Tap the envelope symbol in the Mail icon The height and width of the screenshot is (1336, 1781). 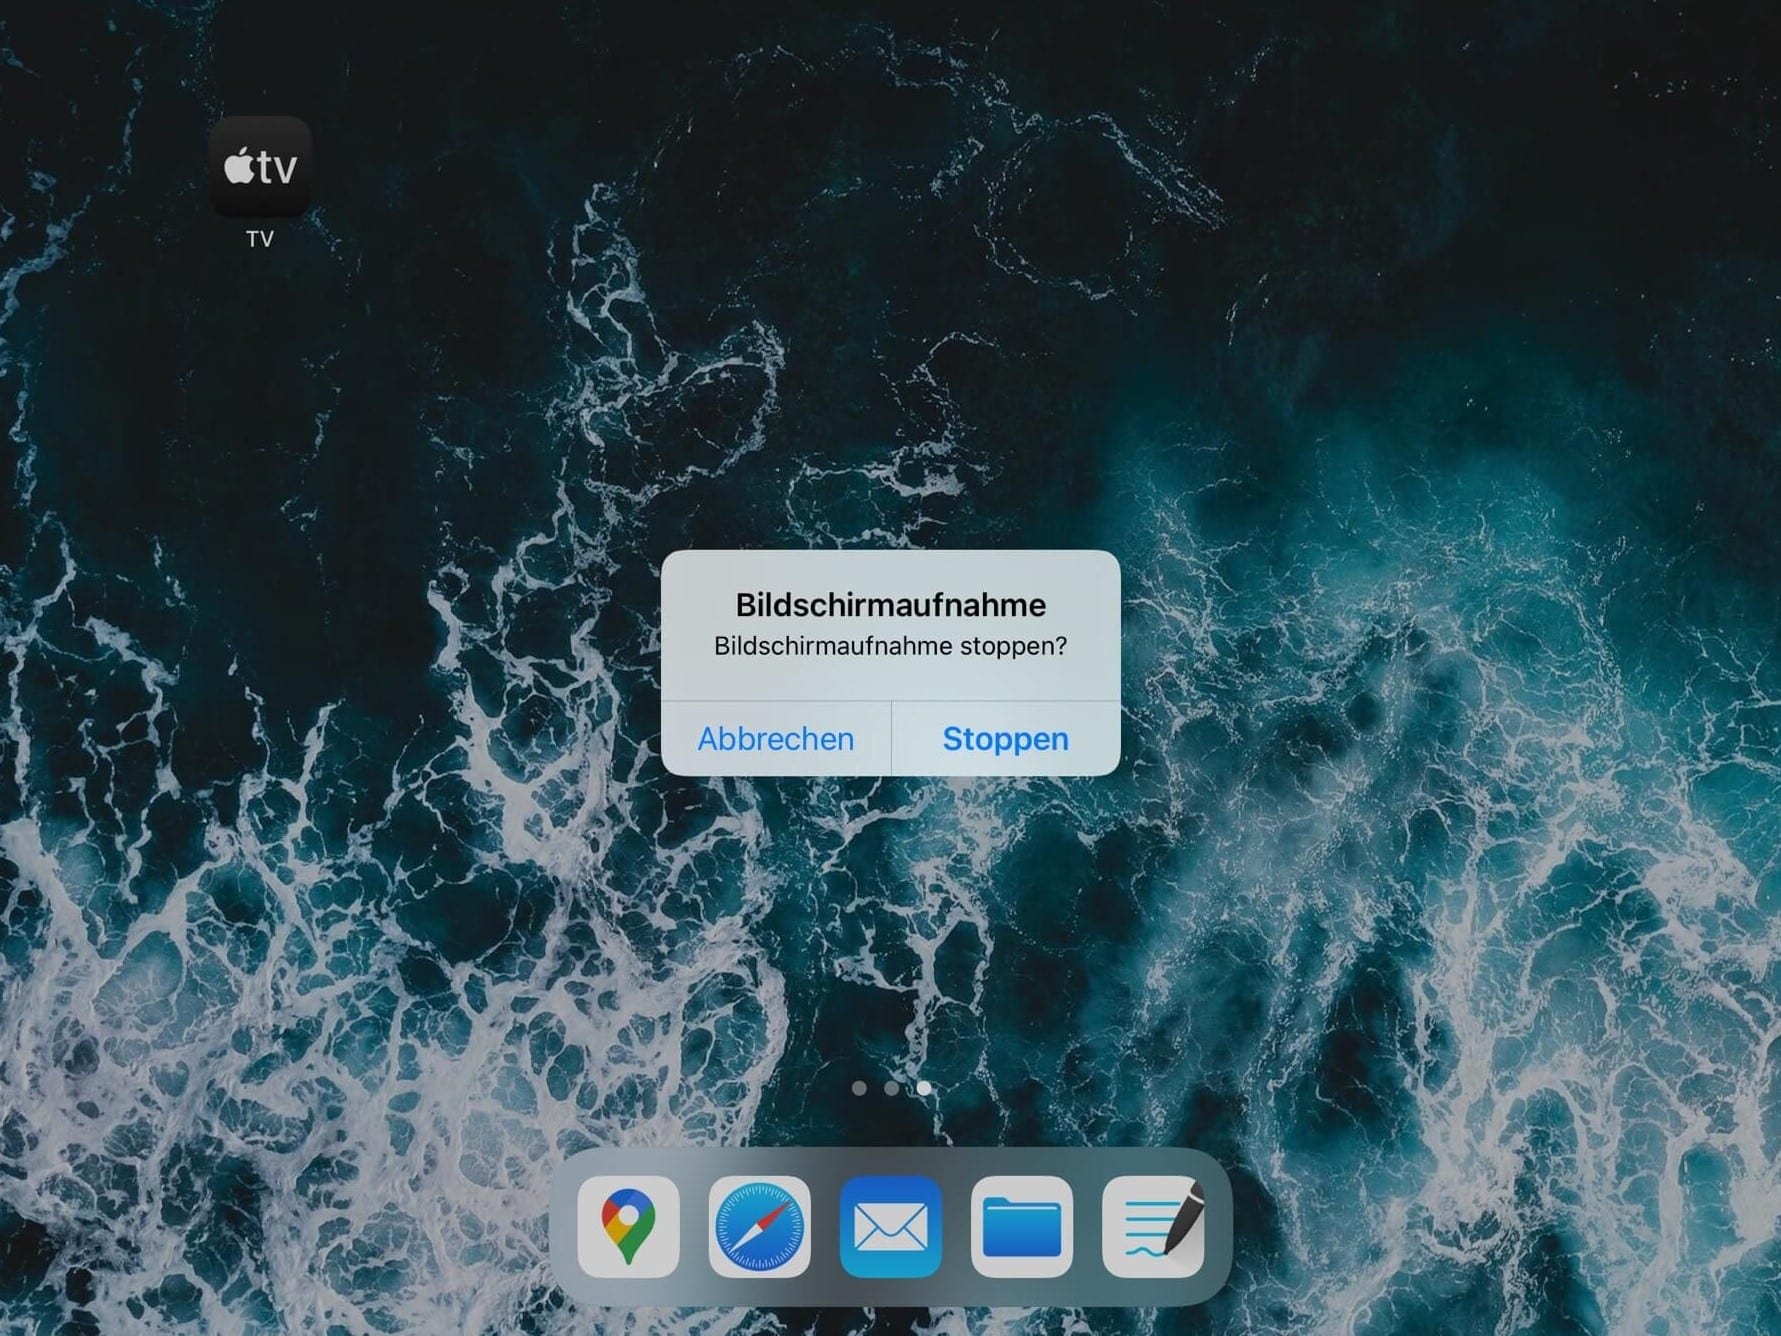[x=890, y=1228]
